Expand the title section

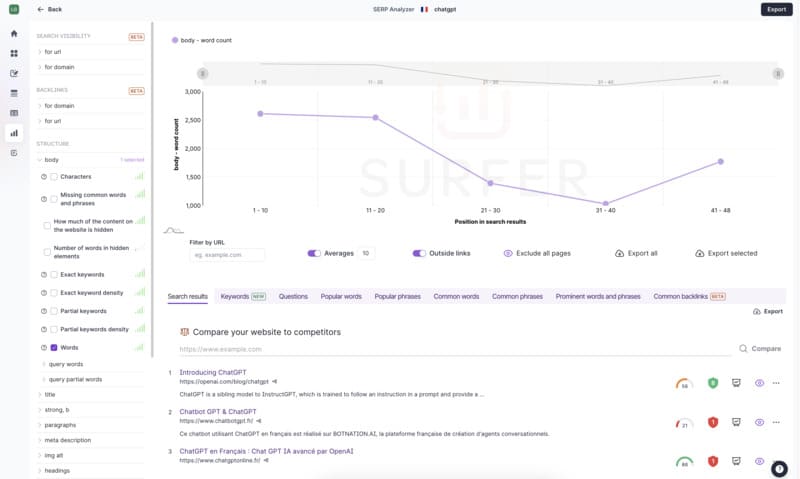pyautogui.click(x=49, y=395)
